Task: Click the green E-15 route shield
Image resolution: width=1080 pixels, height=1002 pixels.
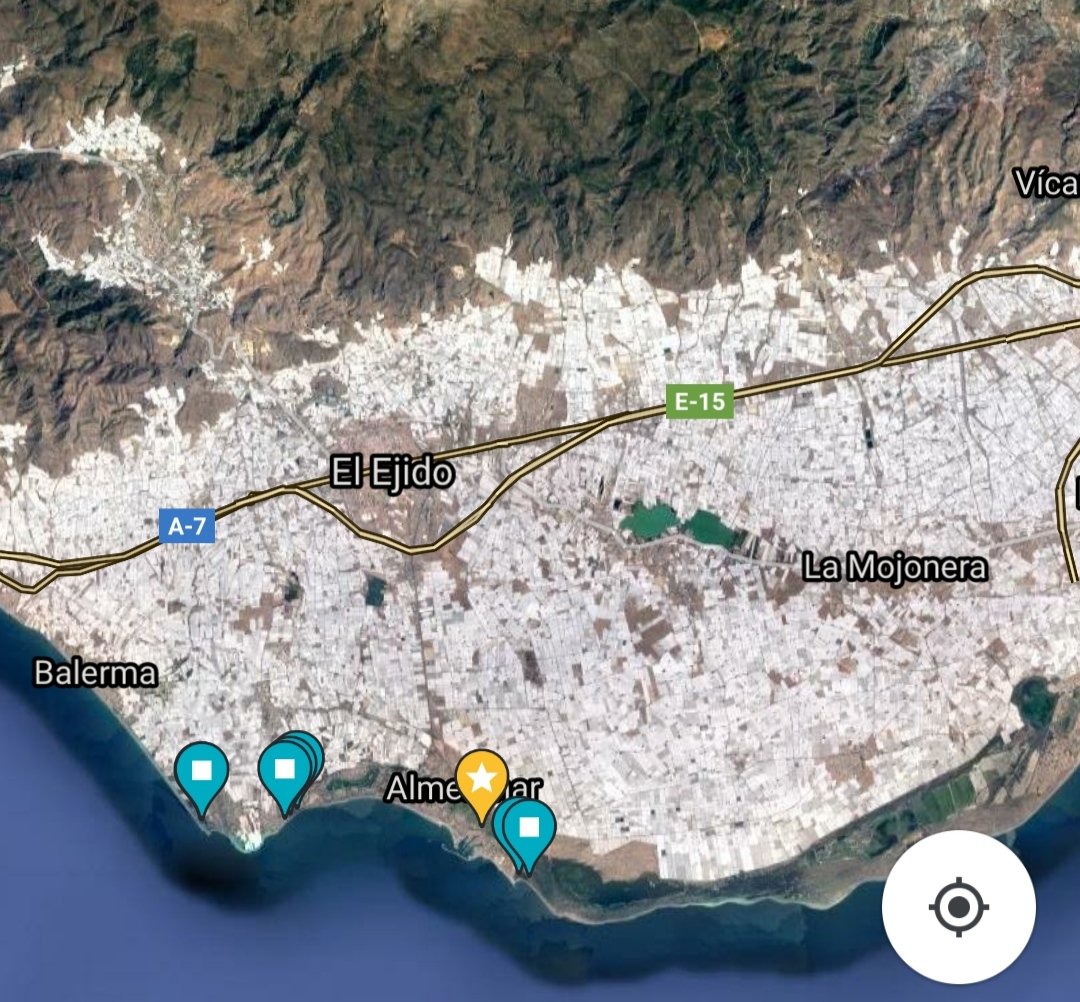Action: 700,401
